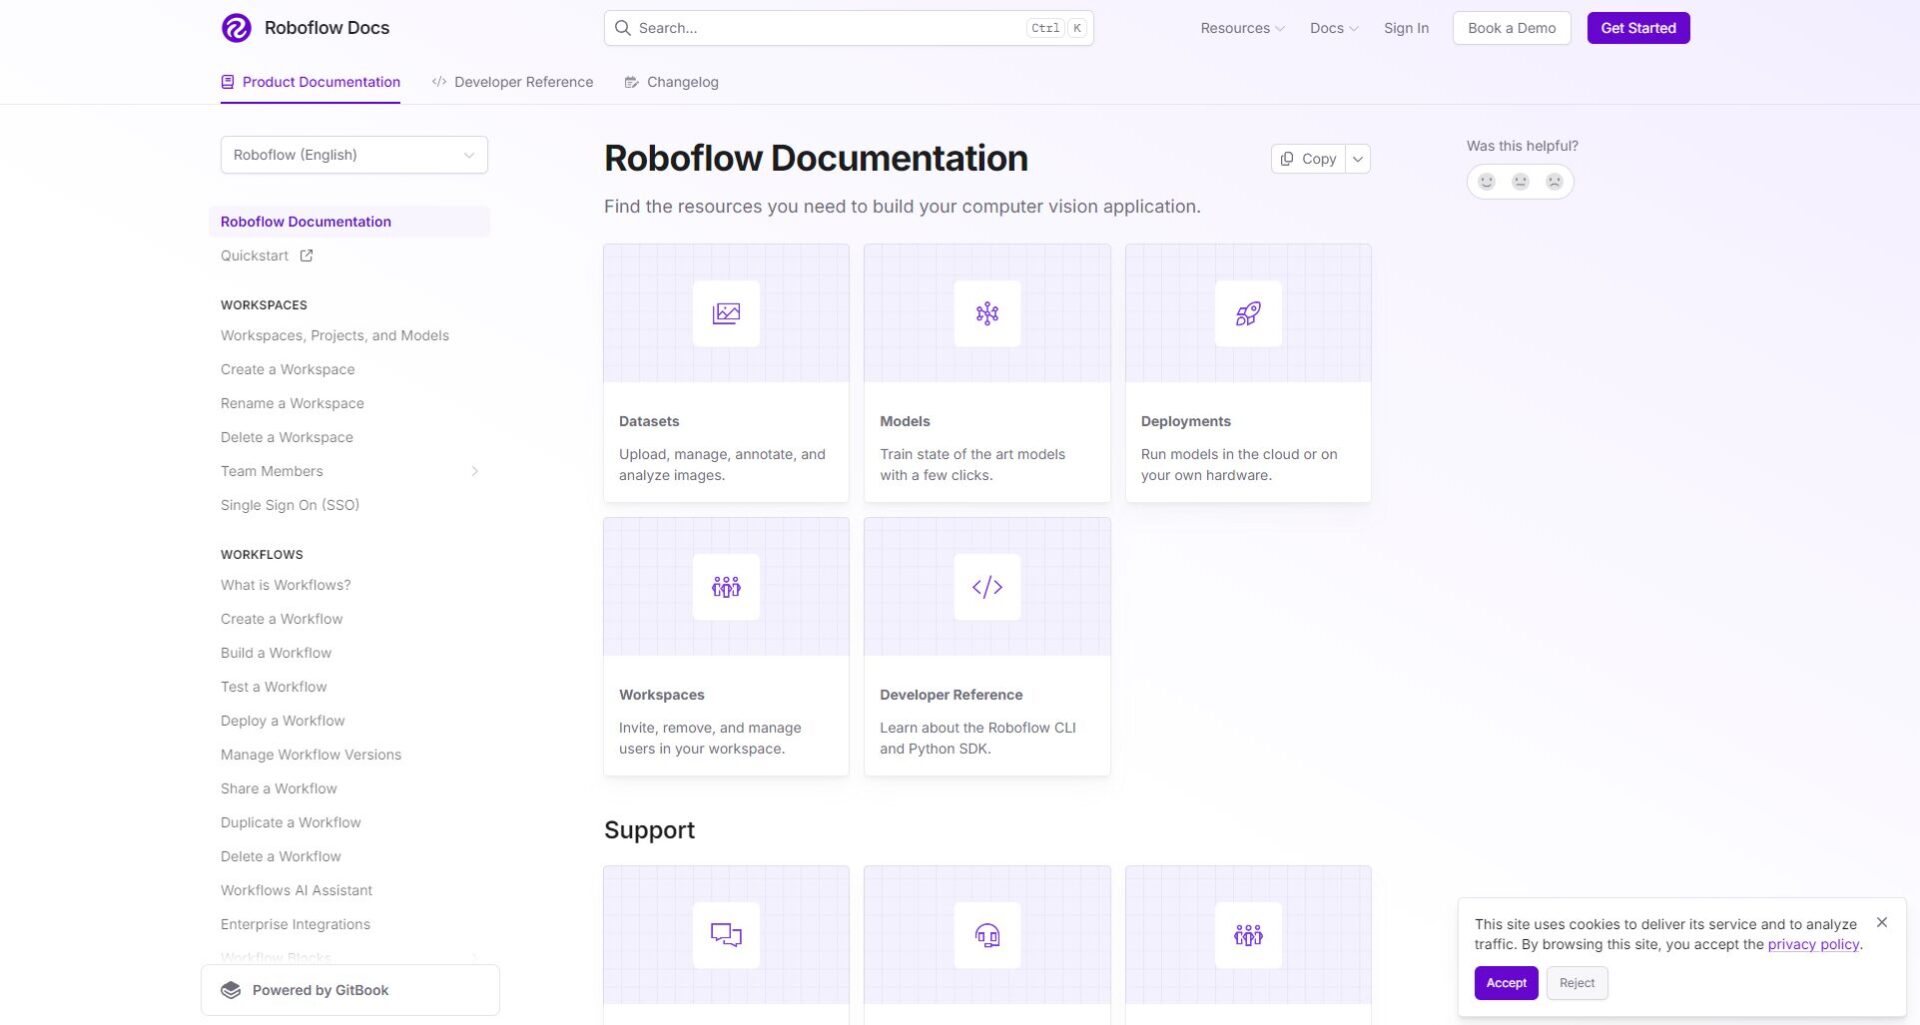This screenshot has height=1025, width=1920.
Task: Select the happy face feedback icon
Action: (1486, 182)
